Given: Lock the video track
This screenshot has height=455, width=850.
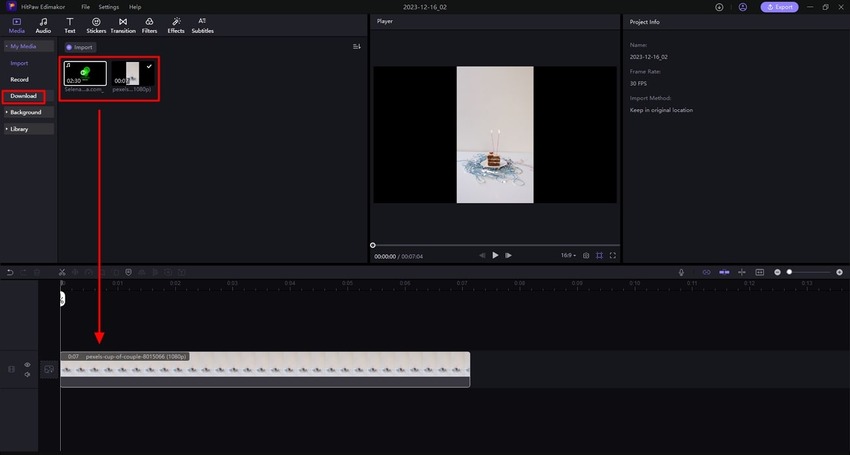Looking at the screenshot, I should (x=11, y=369).
